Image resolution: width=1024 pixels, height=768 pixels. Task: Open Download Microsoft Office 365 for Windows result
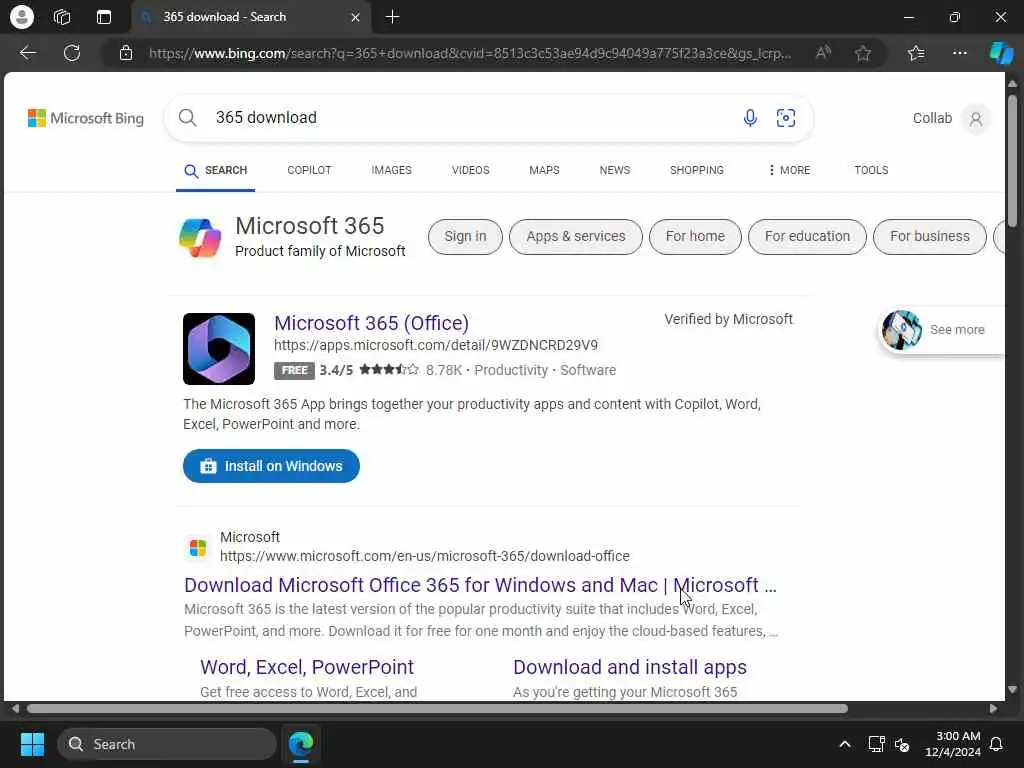pos(480,585)
